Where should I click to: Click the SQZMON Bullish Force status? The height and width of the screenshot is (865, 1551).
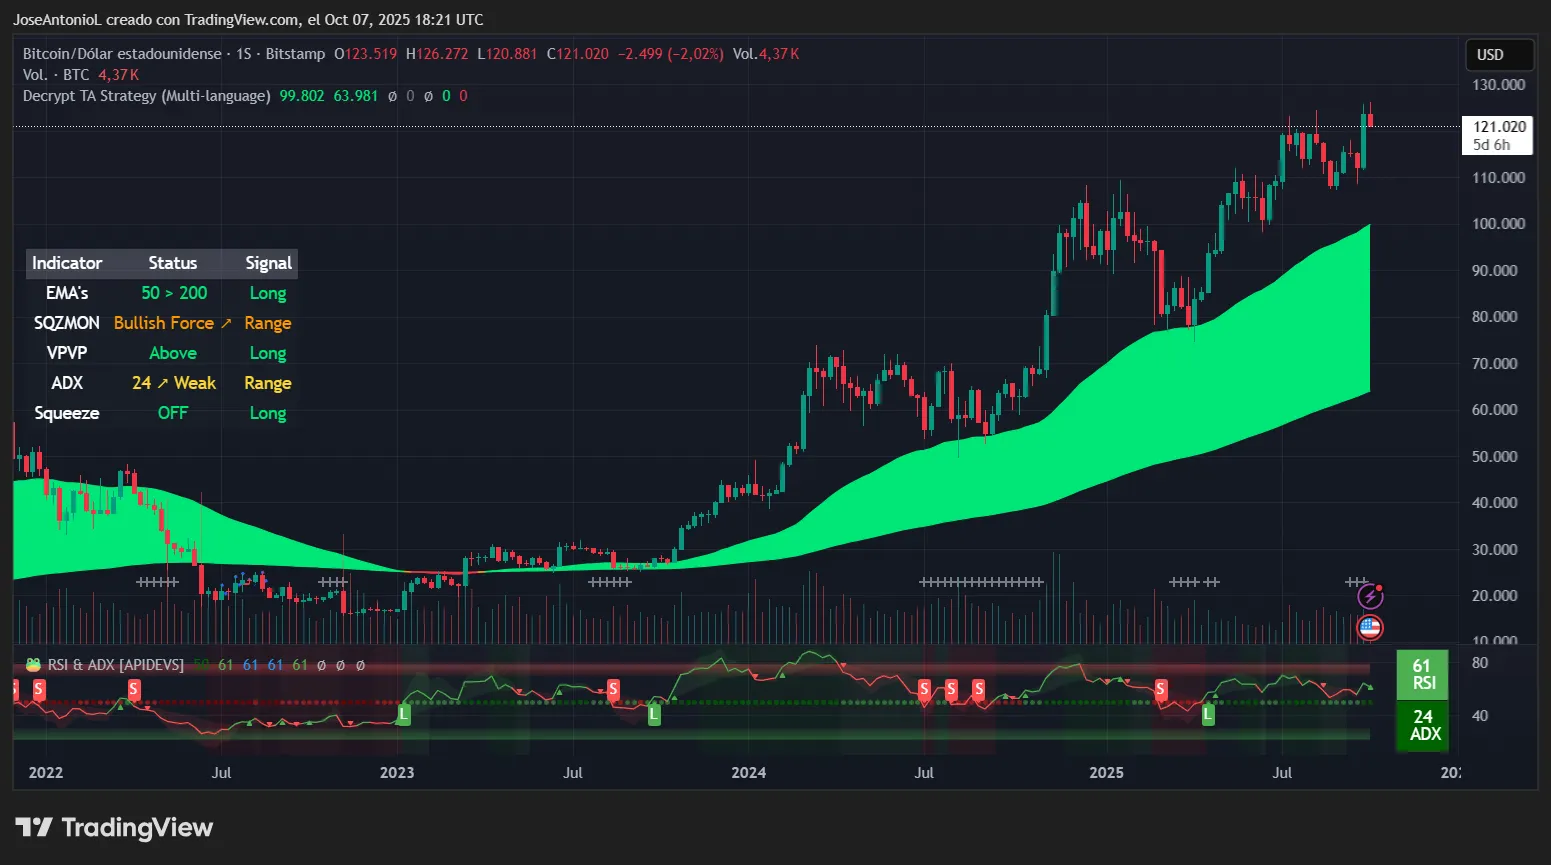(x=164, y=323)
